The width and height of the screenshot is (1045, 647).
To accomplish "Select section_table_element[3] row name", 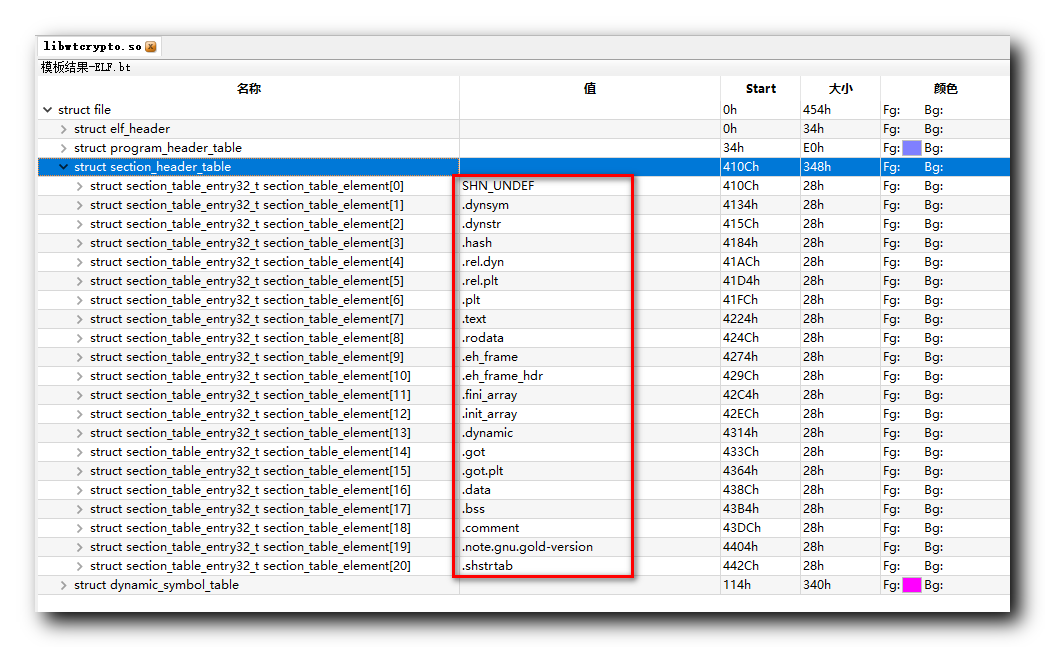I will [247, 243].
